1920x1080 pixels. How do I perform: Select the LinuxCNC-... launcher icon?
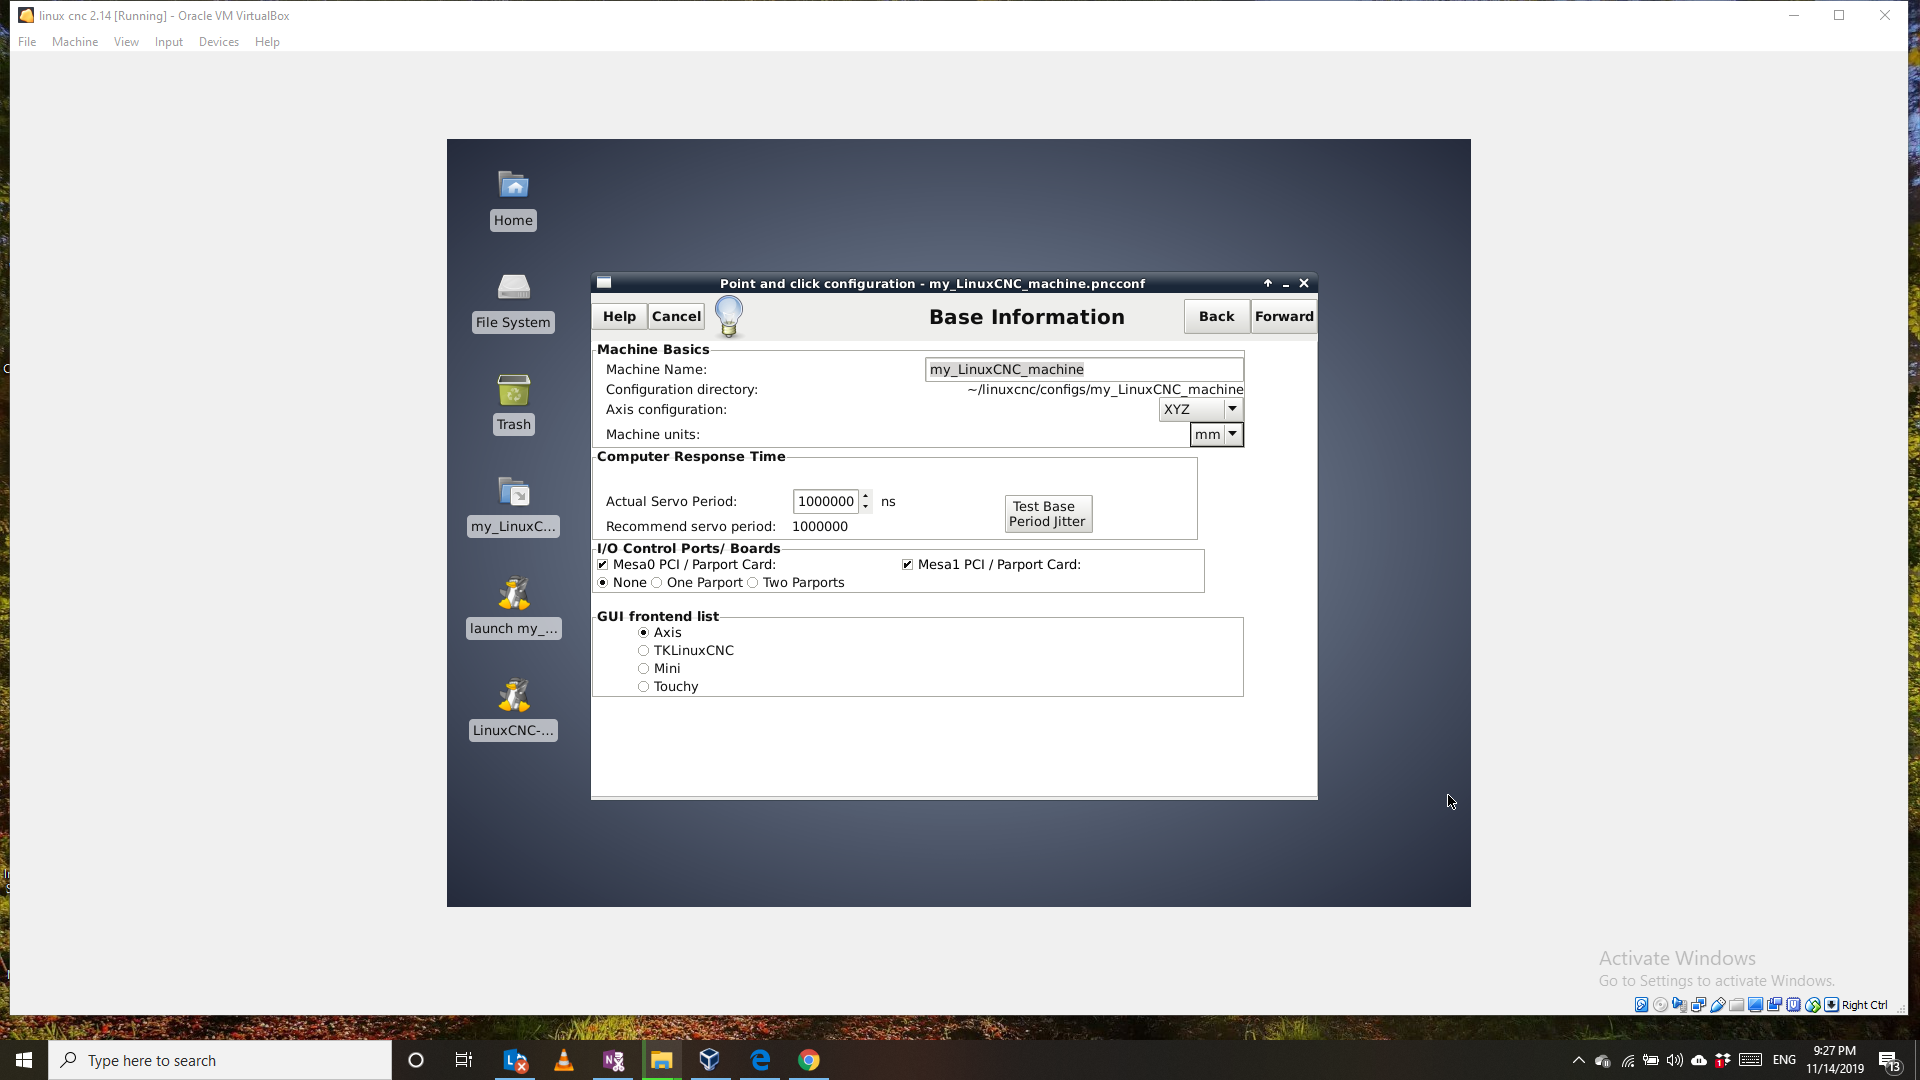coord(513,696)
